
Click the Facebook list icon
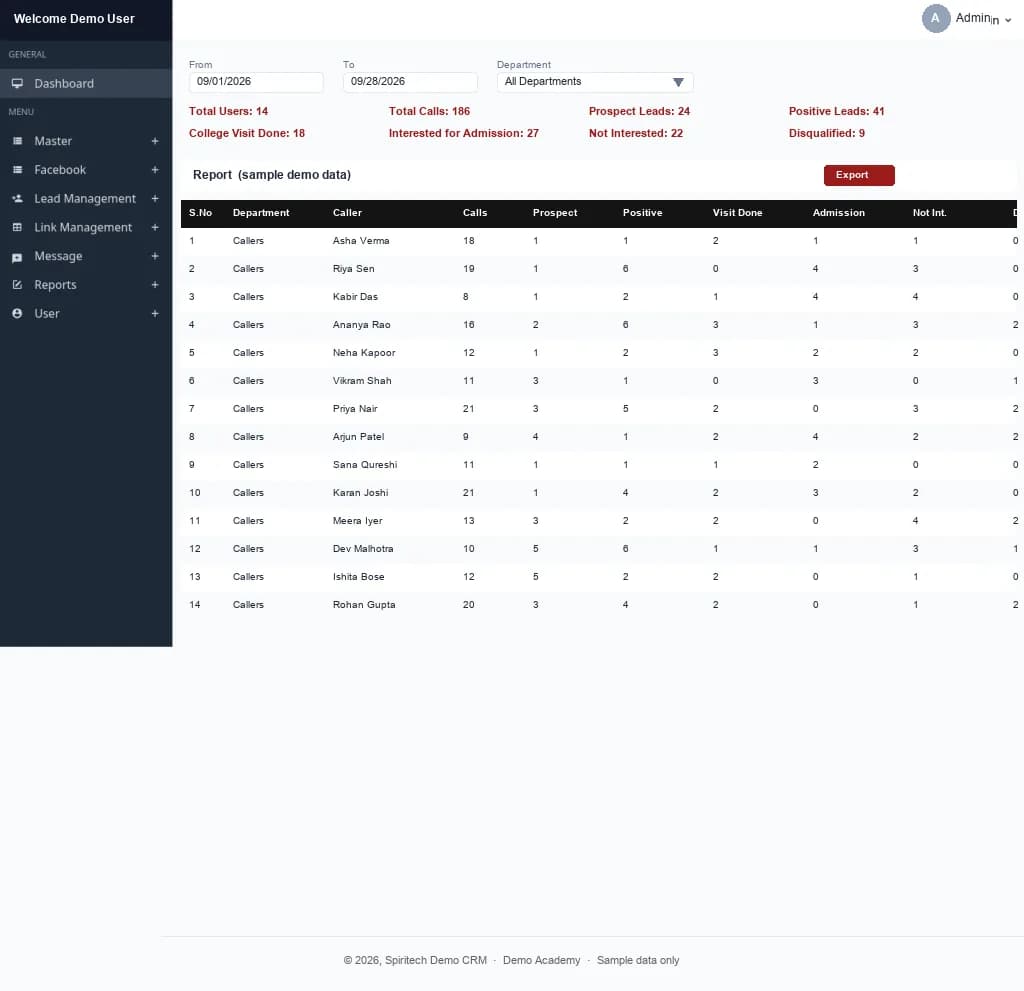tap(17, 170)
